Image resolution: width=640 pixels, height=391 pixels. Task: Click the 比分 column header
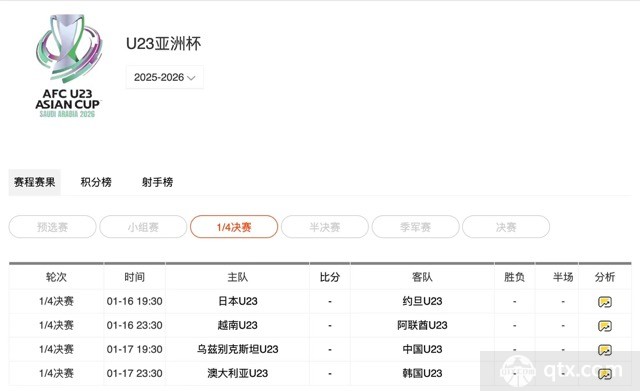tap(330, 277)
